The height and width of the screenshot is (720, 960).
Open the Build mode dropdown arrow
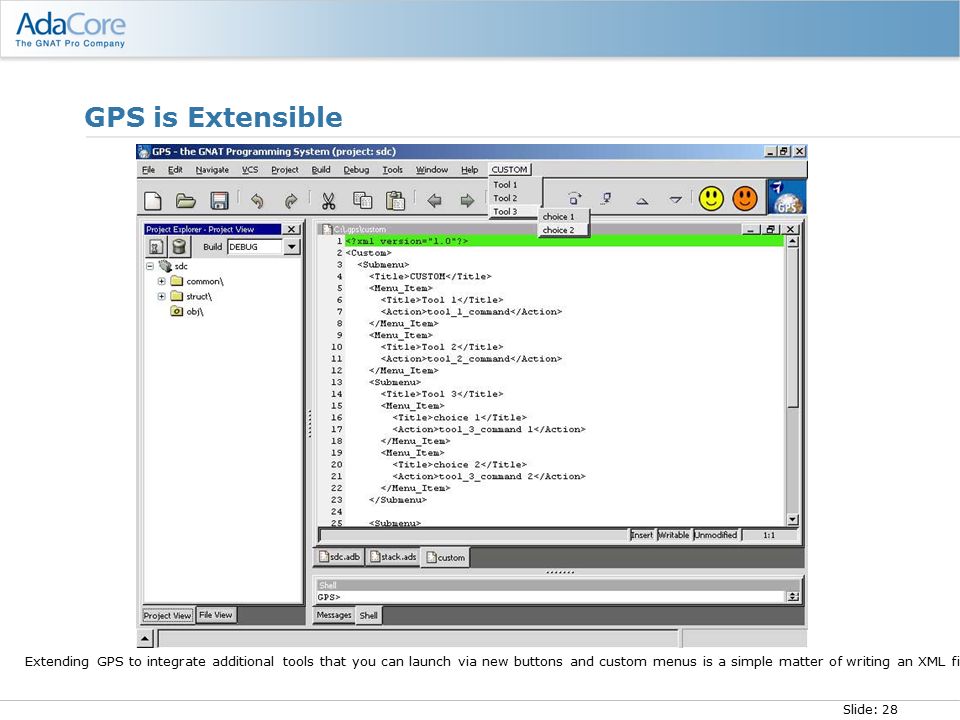tap(292, 247)
